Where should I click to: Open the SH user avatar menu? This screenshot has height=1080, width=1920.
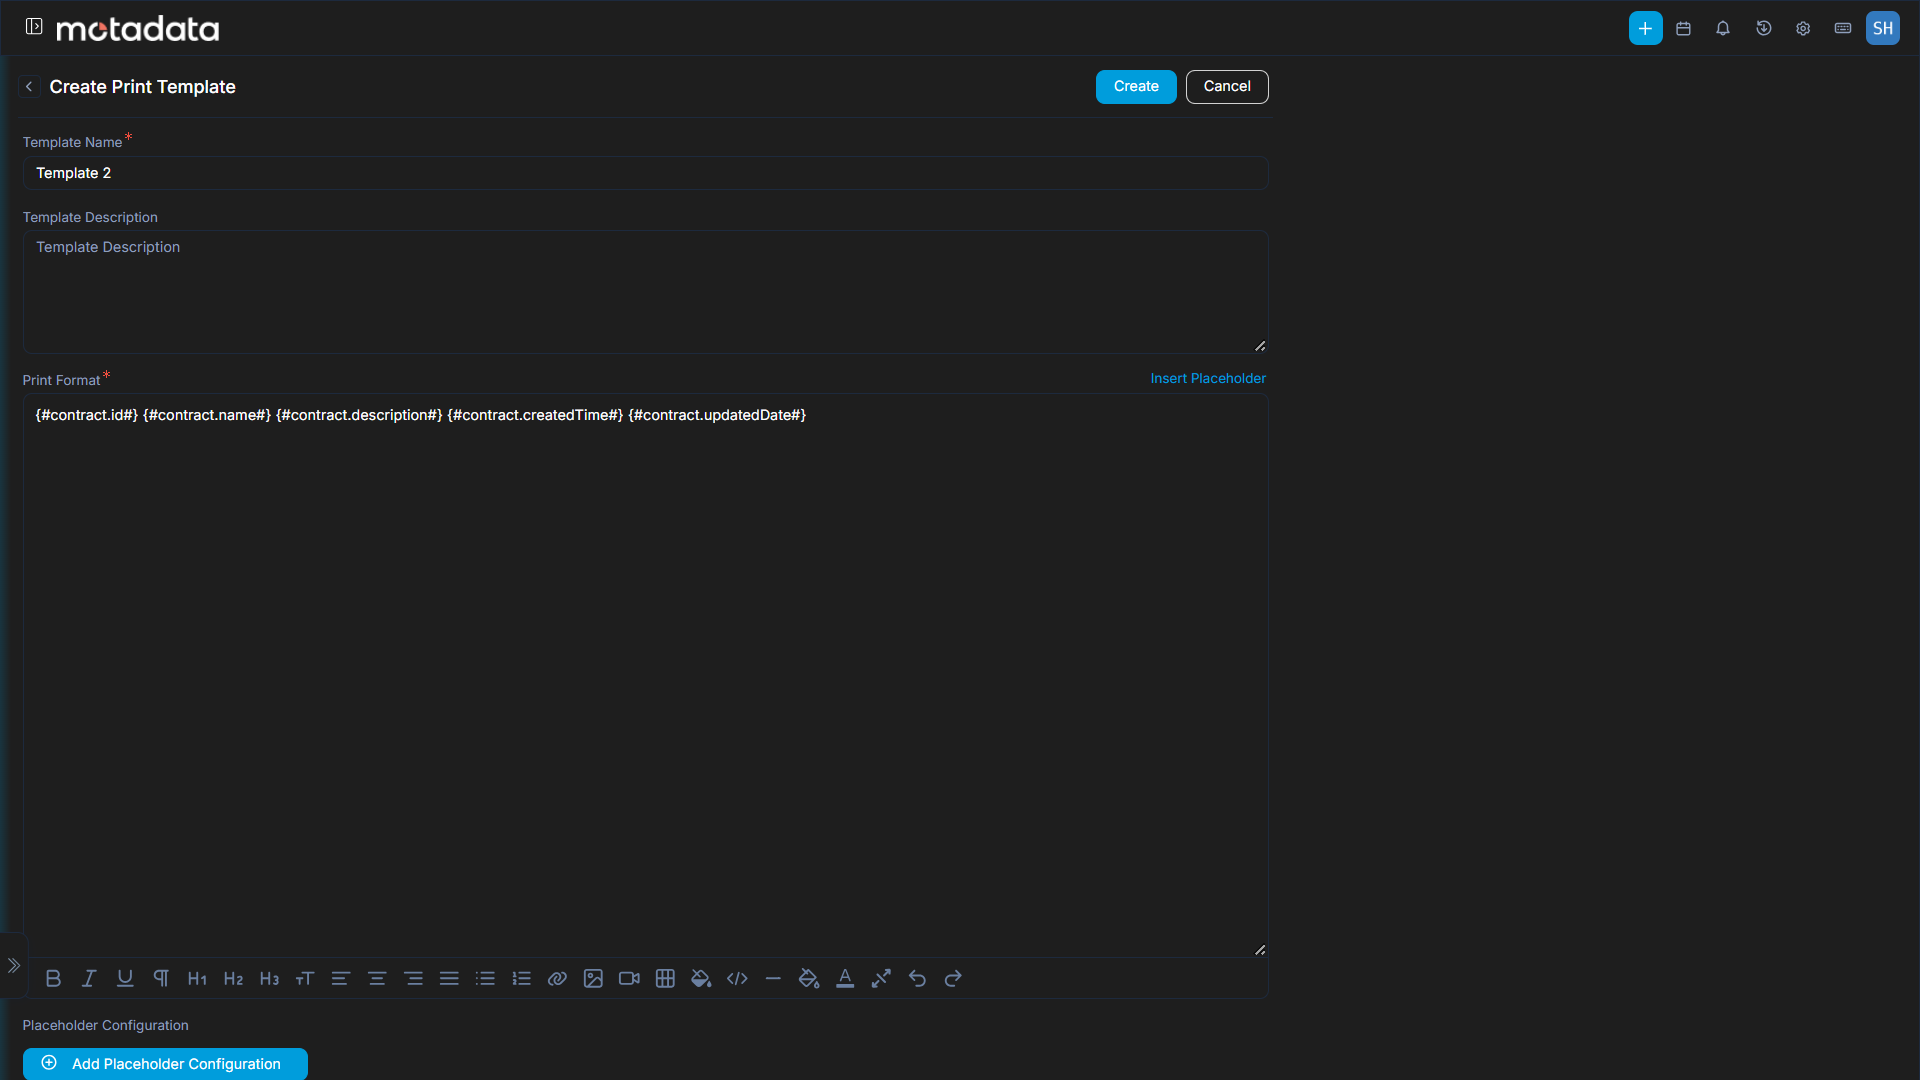click(1883, 28)
